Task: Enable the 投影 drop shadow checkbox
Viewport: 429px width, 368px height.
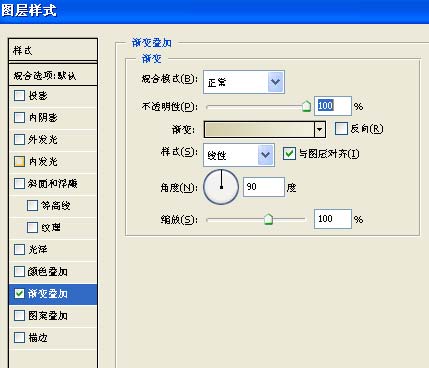Action: tap(19, 96)
